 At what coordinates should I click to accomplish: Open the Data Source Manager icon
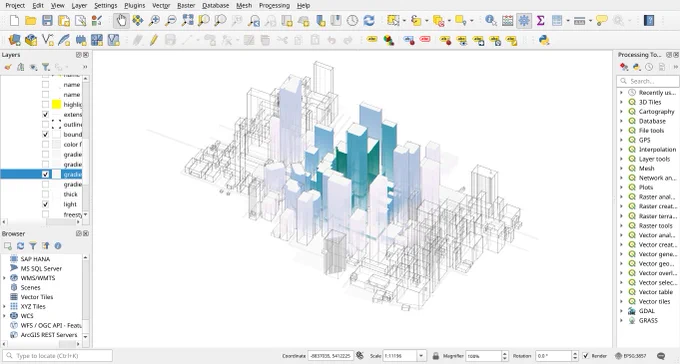click(14, 40)
